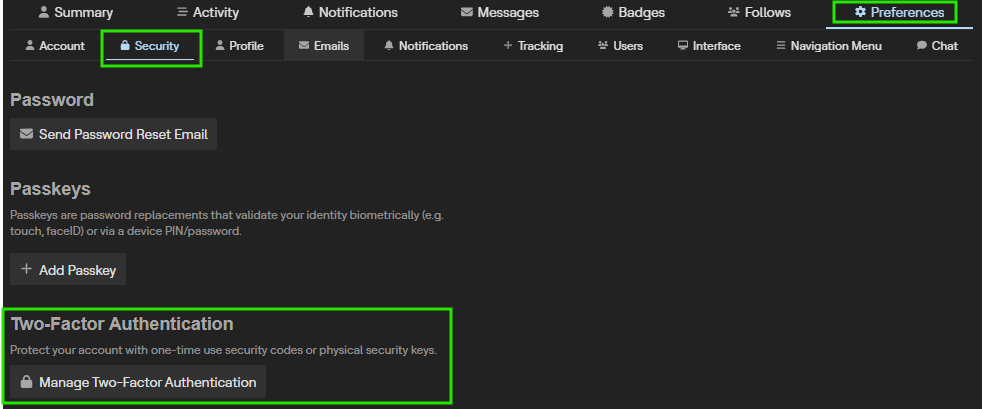This screenshot has height=409, width=982.
Task: Open the Users preferences tab
Action: pyautogui.click(x=620, y=46)
